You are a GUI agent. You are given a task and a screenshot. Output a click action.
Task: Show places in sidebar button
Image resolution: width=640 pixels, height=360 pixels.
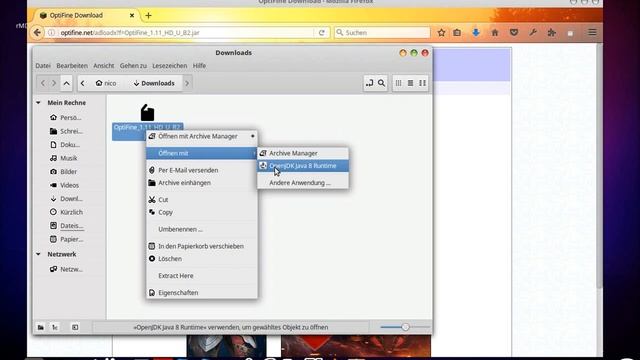tap(41, 327)
